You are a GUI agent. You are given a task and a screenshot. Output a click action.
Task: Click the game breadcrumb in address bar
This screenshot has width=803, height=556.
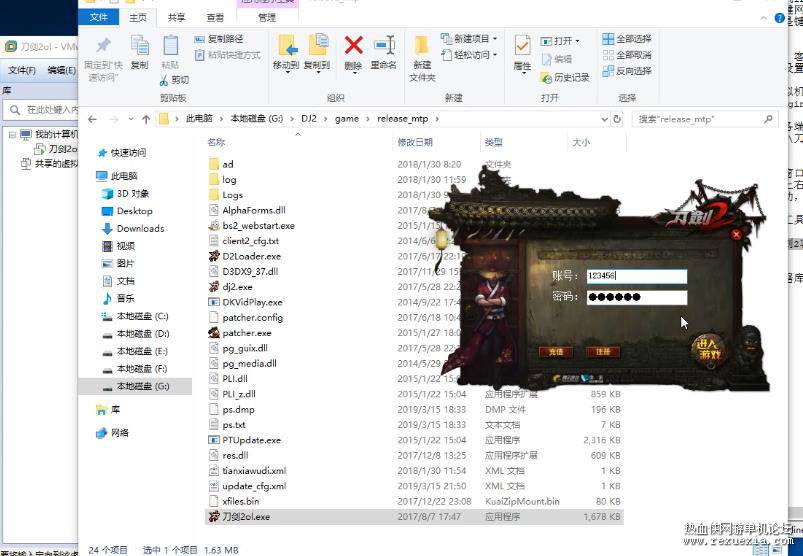pos(347,119)
